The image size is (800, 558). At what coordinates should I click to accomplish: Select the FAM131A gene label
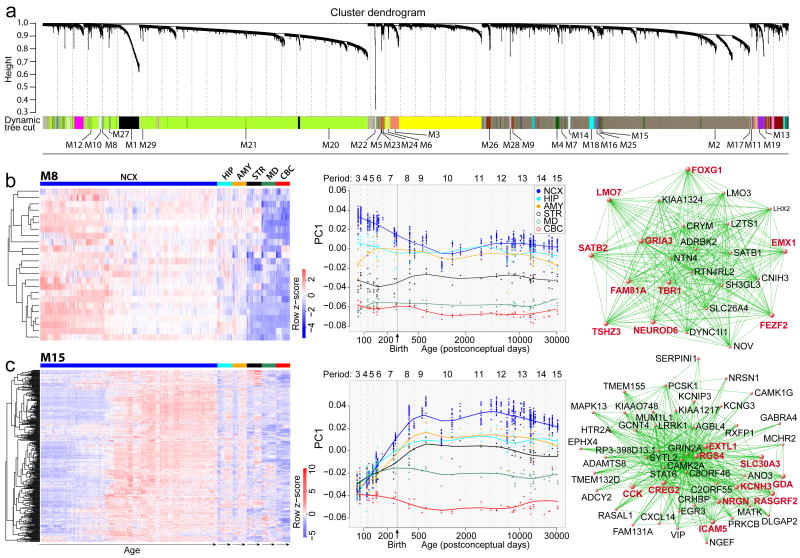click(x=633, y=532)
